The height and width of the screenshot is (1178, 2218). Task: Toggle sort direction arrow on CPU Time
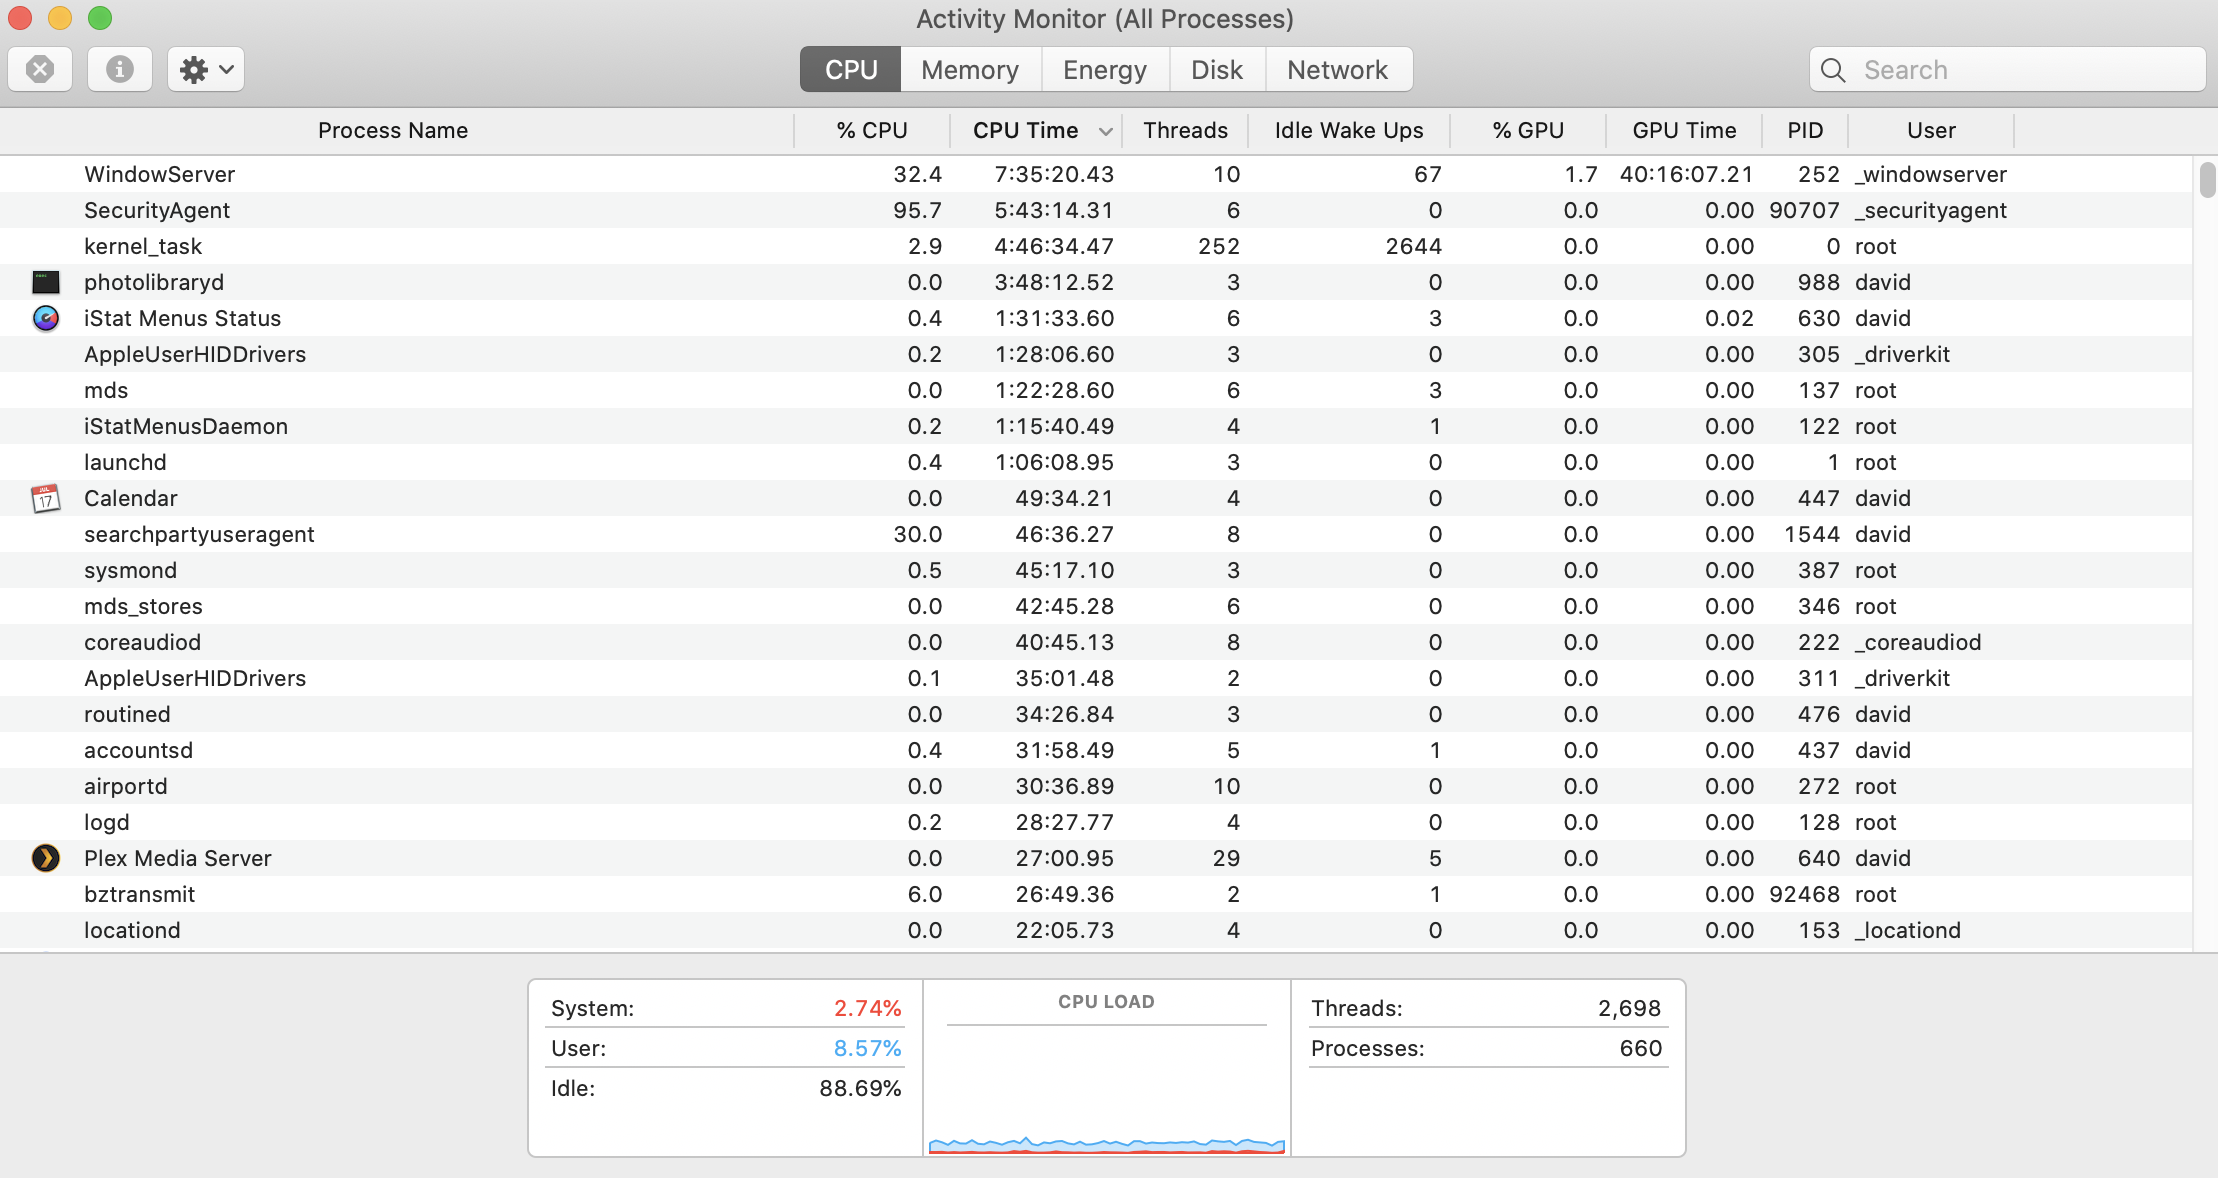click(1105, 131)
